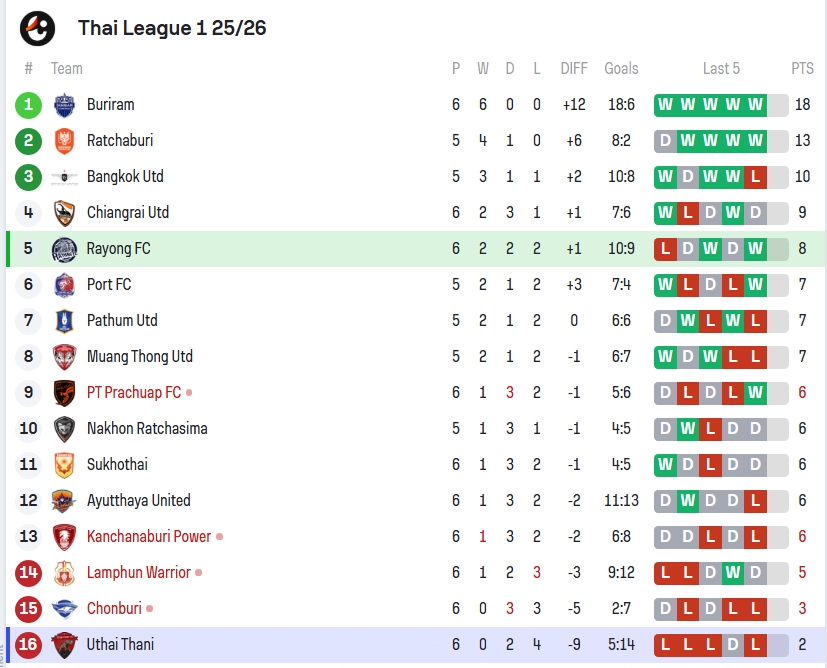Select the Chiangrai Utd team badge
Screen dimensions: 827x668
pyautogui.click(x=64, y=213)
